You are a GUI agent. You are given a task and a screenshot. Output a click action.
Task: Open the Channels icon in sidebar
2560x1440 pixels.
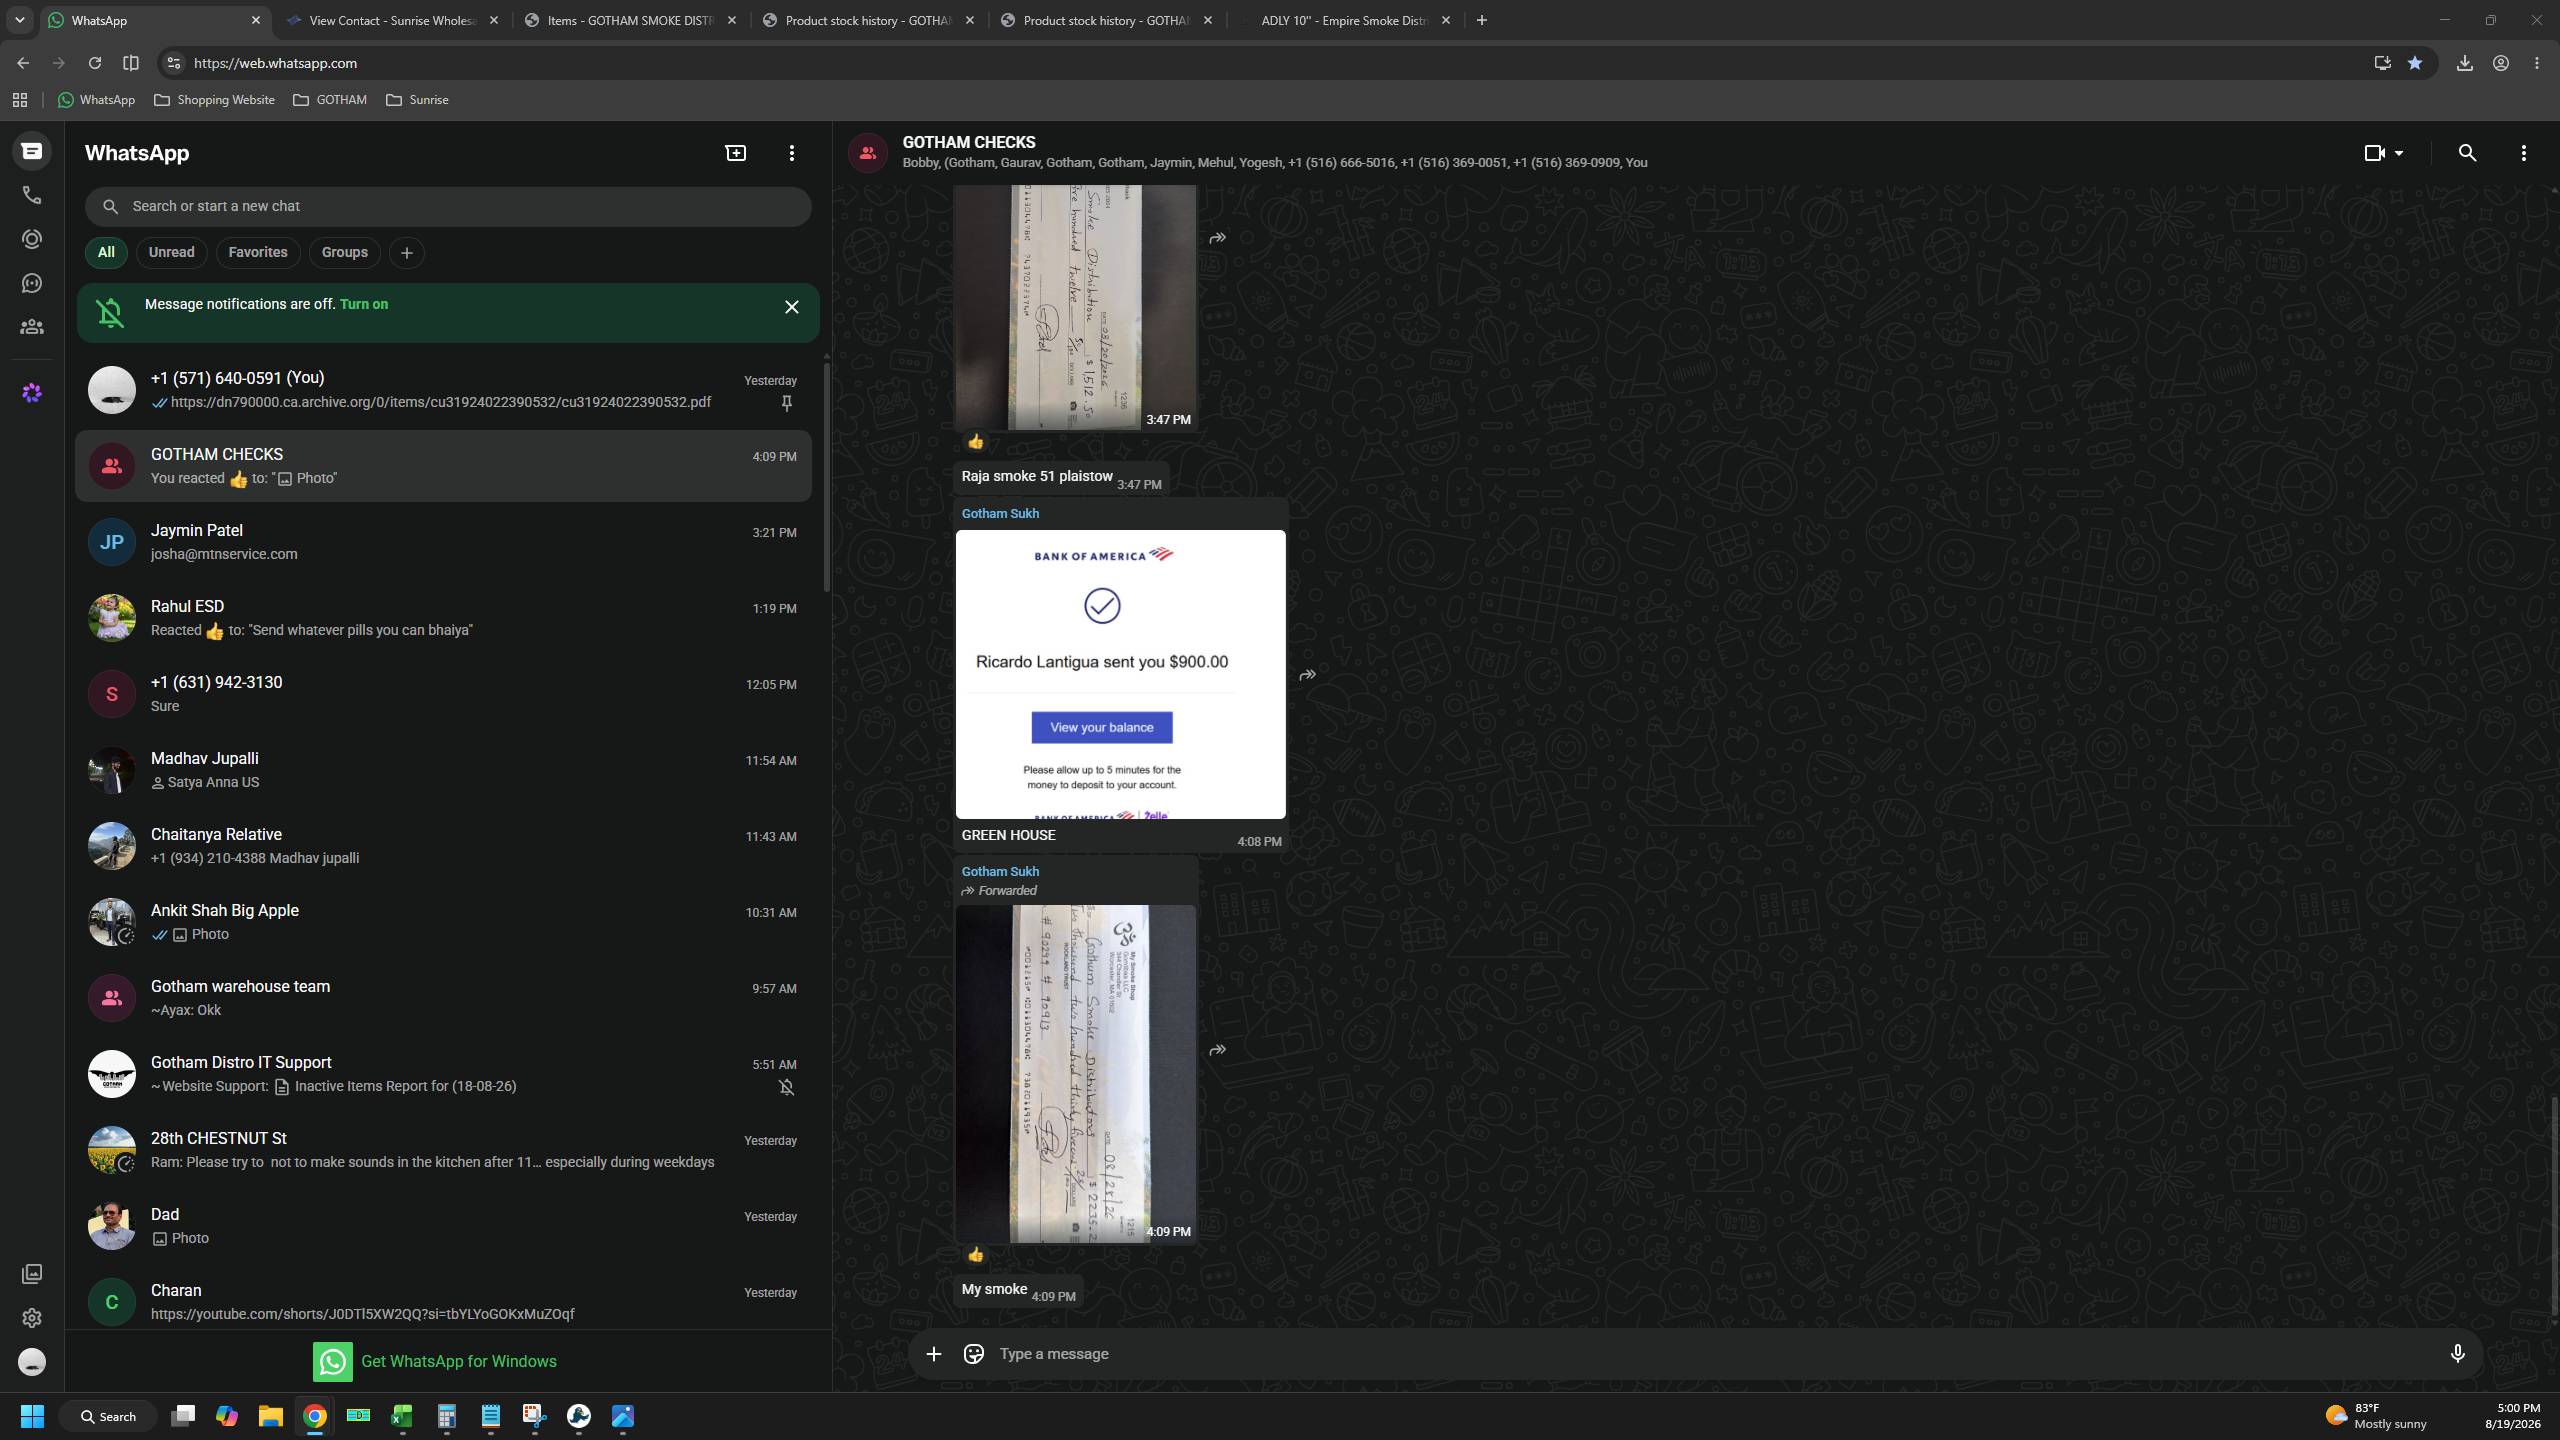(x=32, y=283)
